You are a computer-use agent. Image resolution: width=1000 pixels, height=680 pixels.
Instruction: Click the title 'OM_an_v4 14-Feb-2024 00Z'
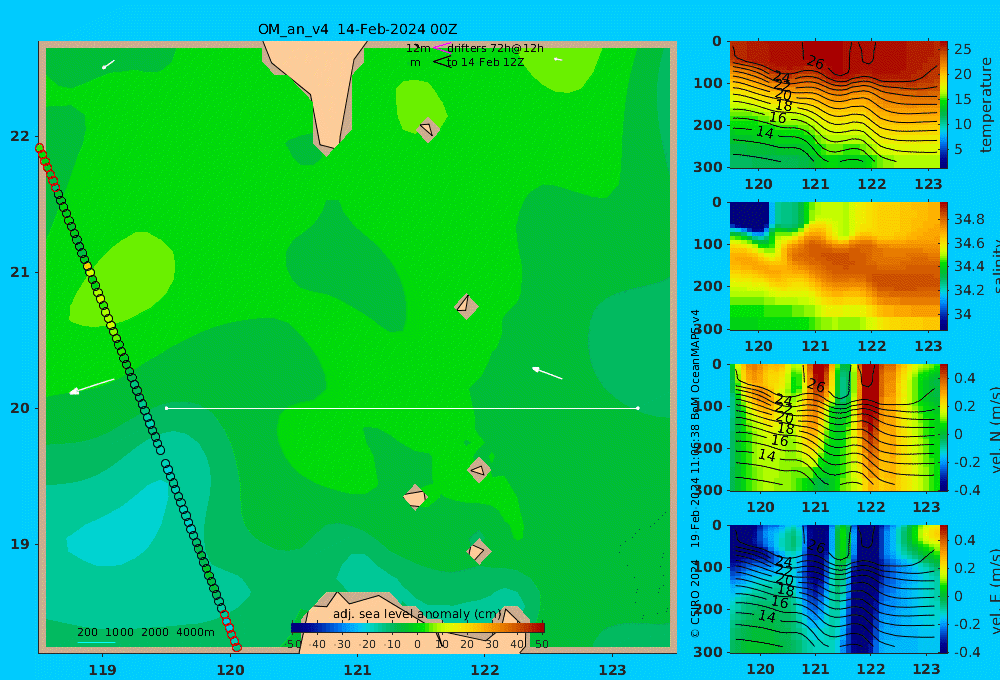357,29
